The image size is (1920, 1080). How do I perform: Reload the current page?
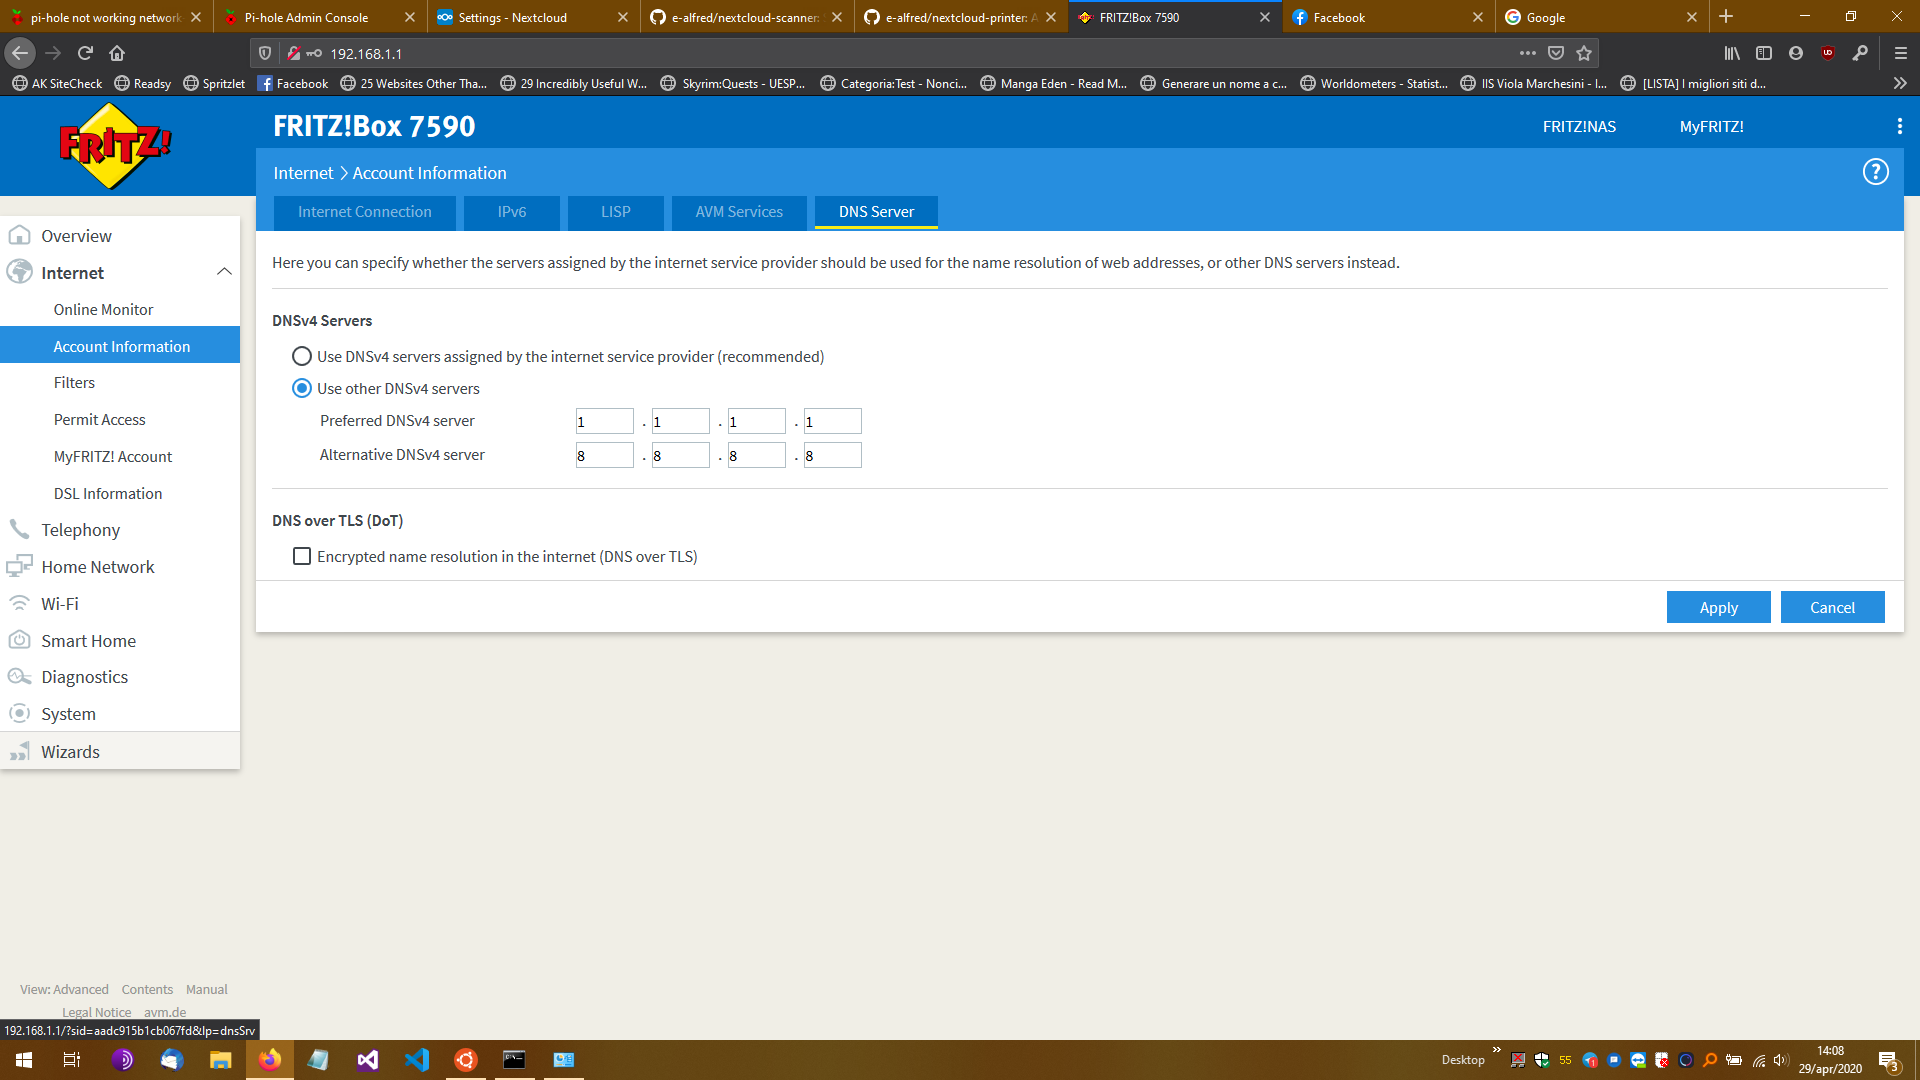pyautogui.click(x=85, y=53)
